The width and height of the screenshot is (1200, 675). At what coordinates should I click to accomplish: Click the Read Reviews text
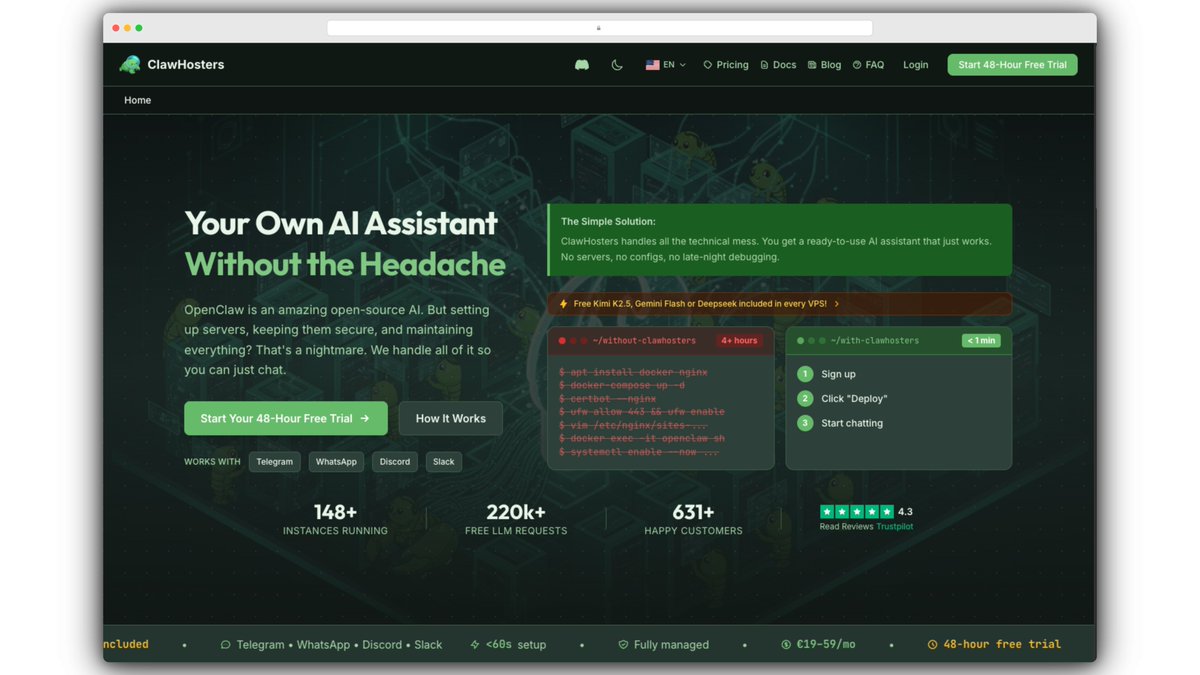[x=846, y=527]
